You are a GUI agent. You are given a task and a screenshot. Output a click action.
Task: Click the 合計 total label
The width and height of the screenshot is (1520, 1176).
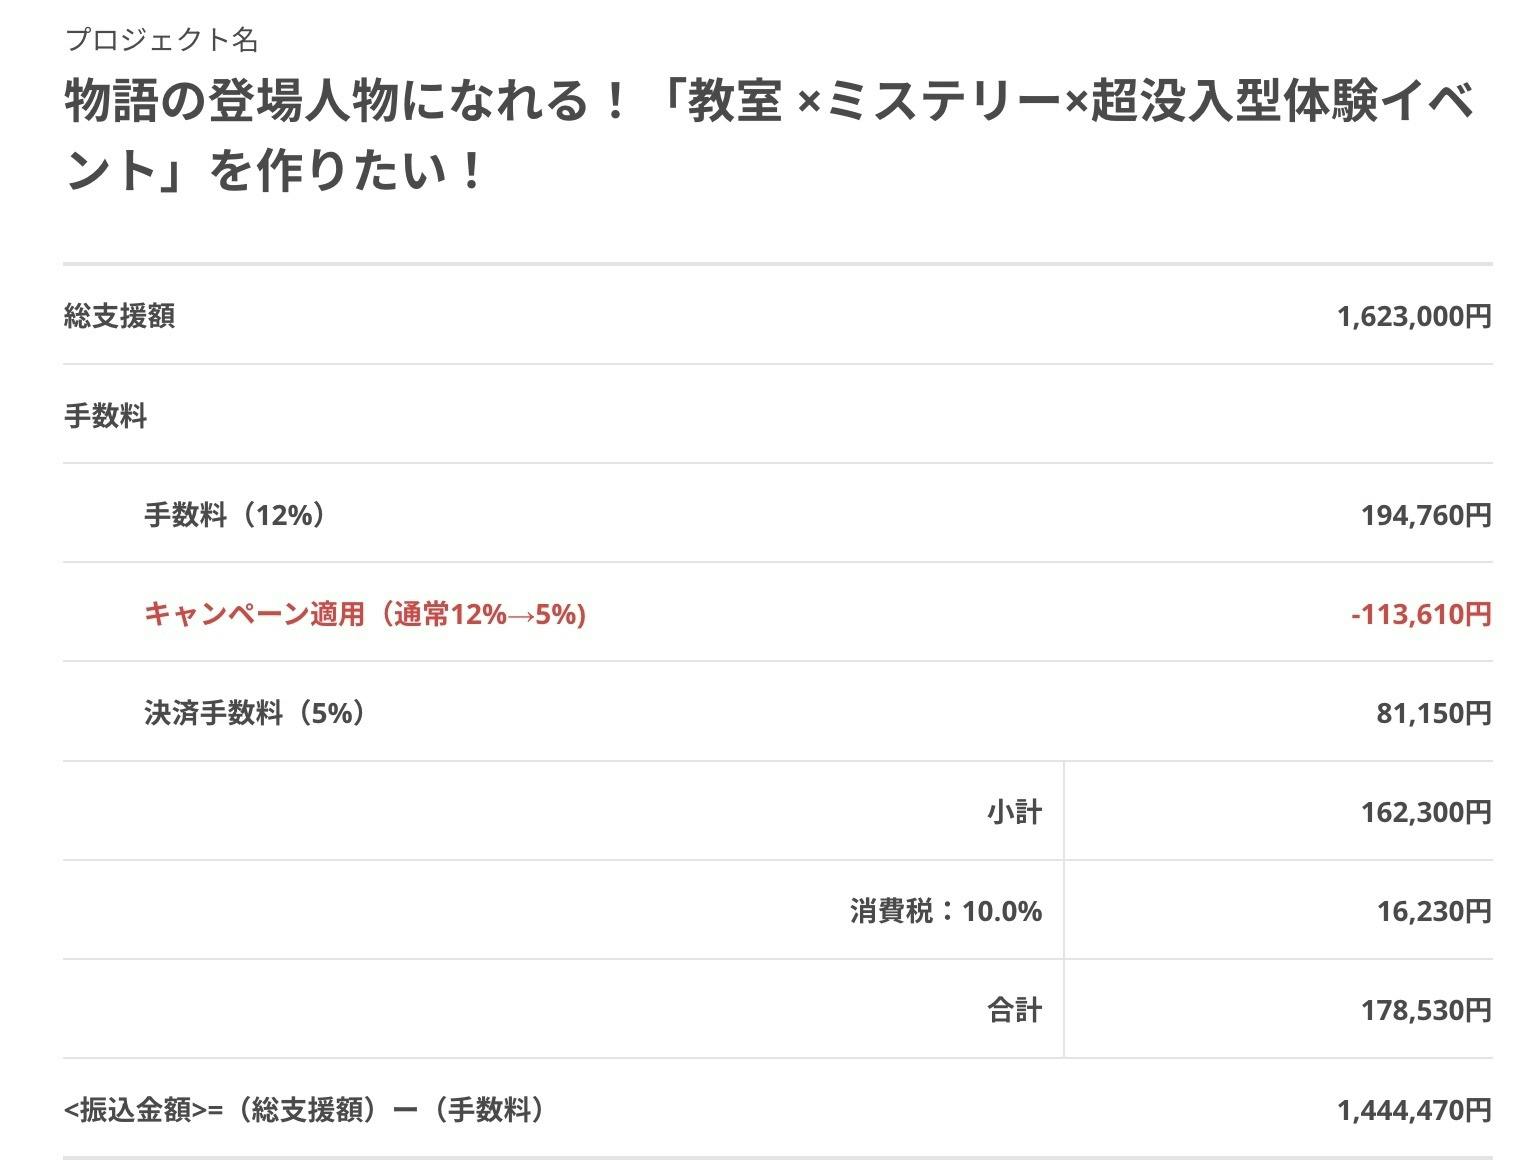(1014, 1010)
